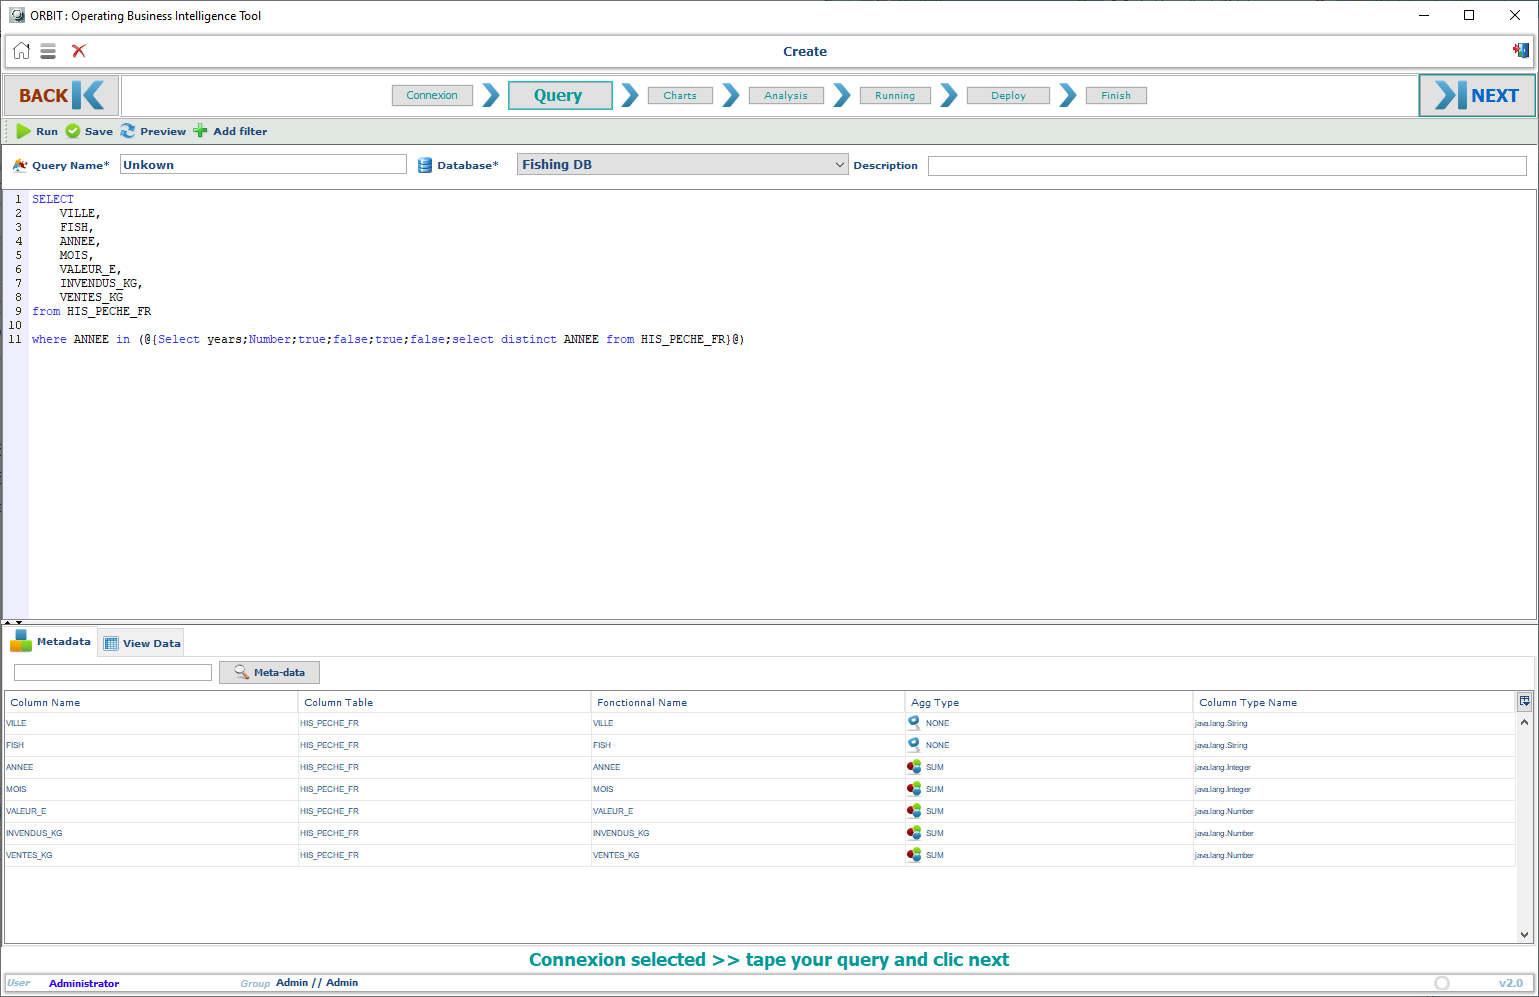Sort by Column Name header
Image resolution: width=1539 pixels, height=997 pixels.
151,702
